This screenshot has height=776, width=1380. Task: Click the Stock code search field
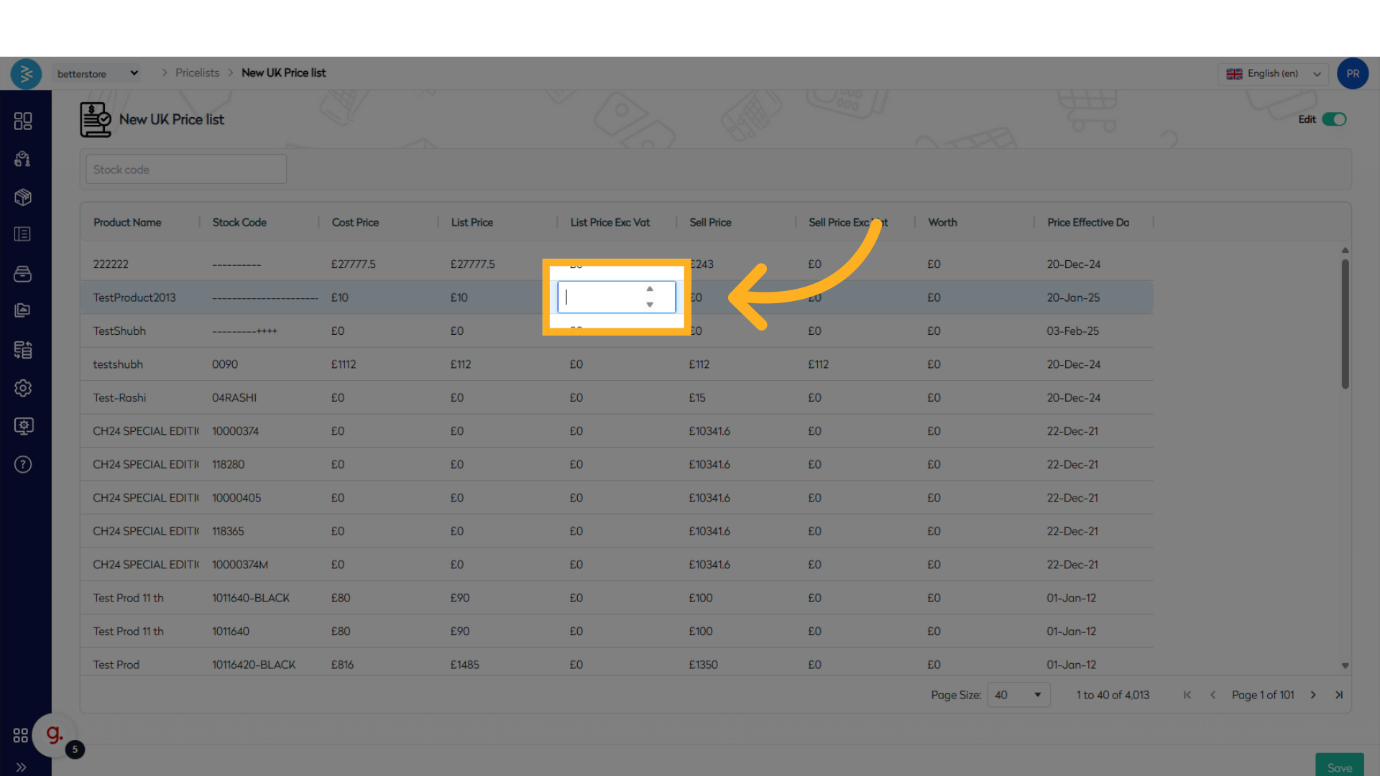coord(186,170)
